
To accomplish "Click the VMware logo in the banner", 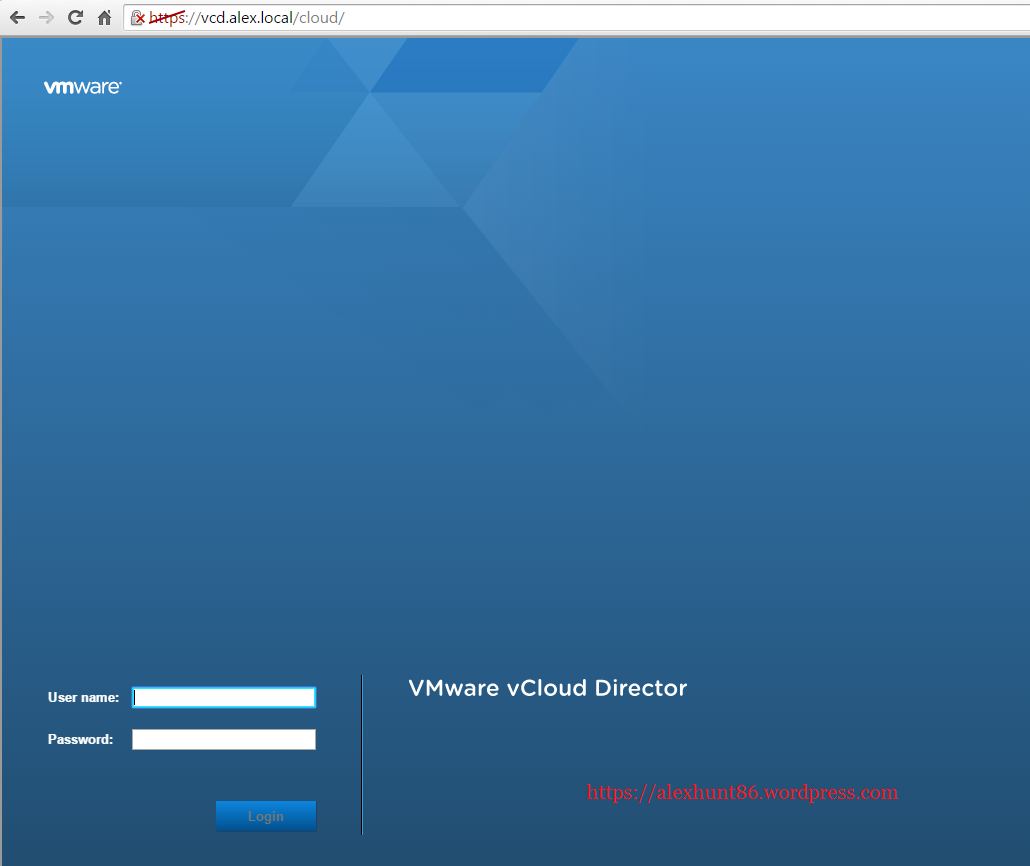I will (x=82, y=86).
